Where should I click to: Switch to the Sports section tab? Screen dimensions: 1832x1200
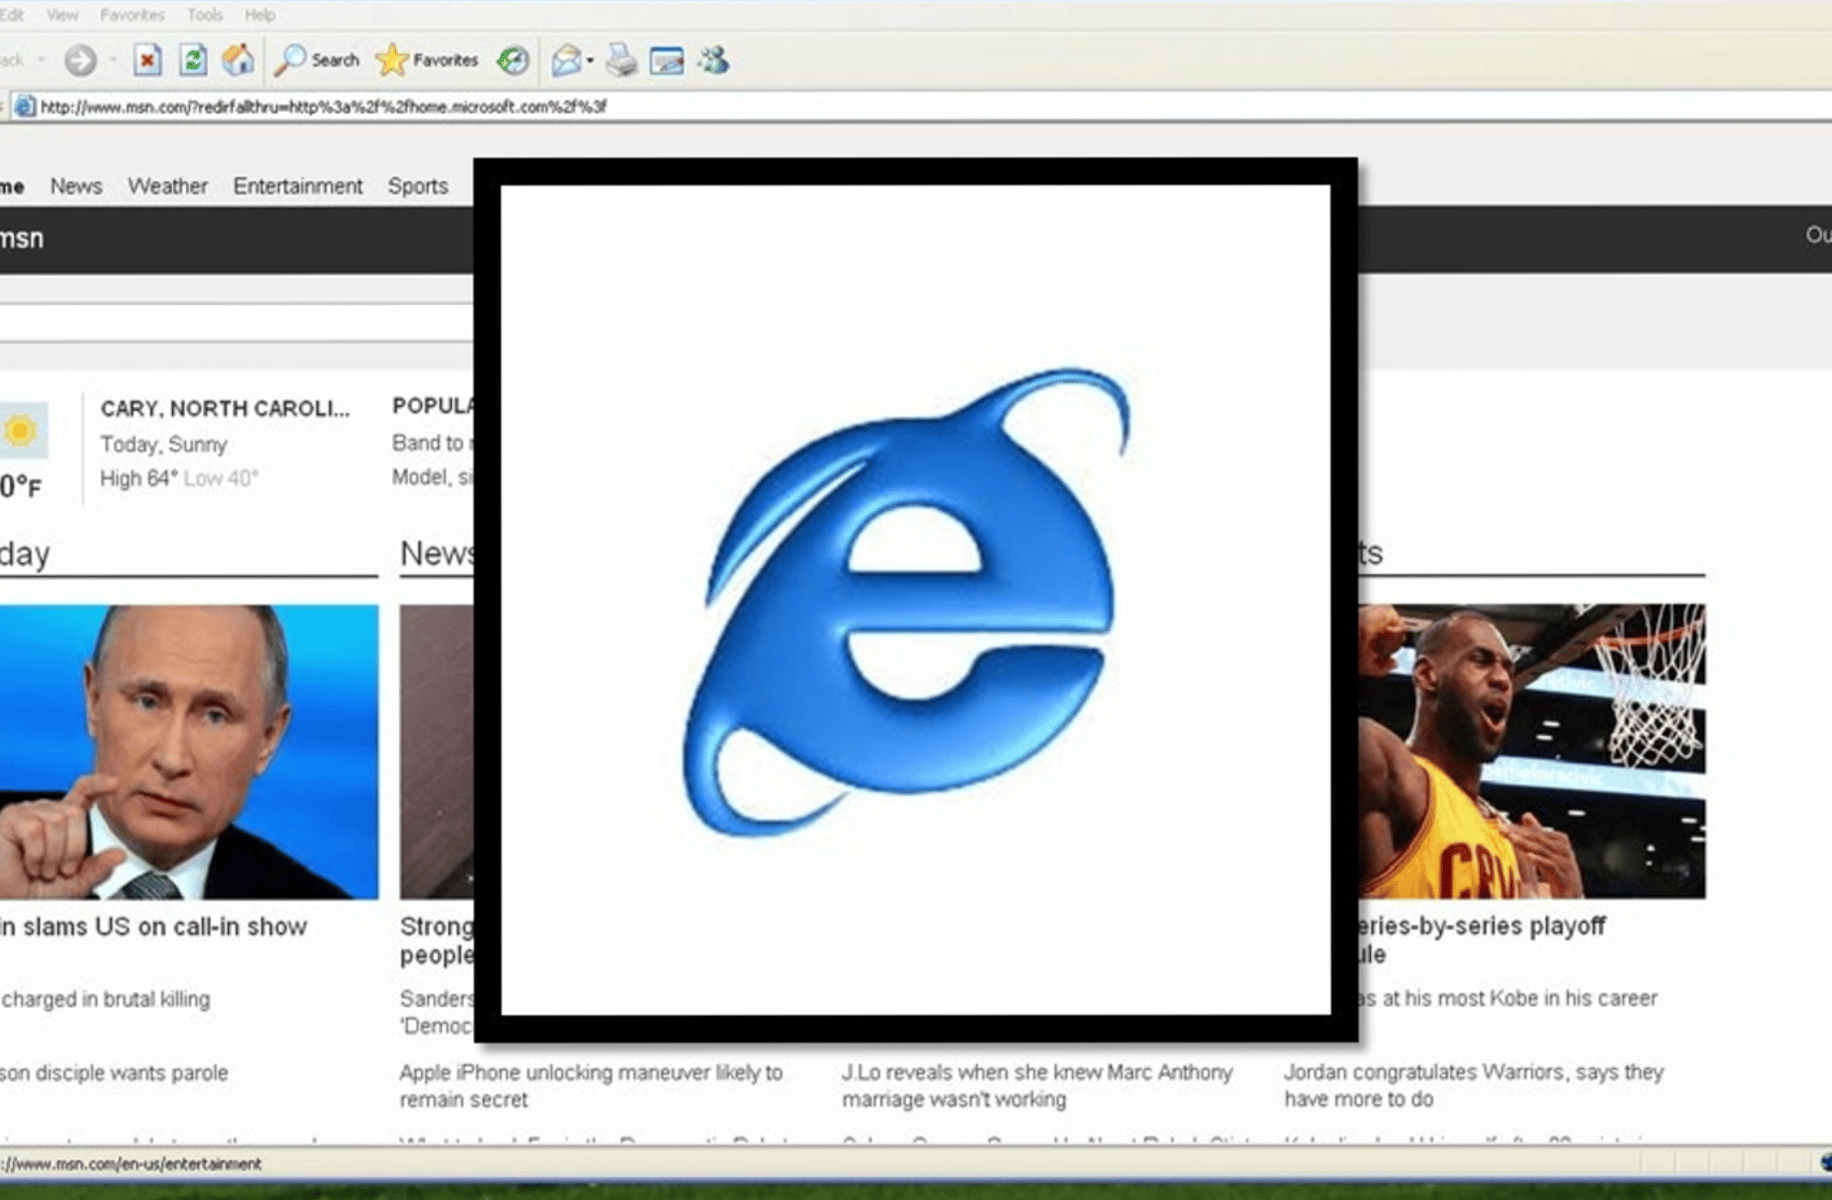[418, 186]
